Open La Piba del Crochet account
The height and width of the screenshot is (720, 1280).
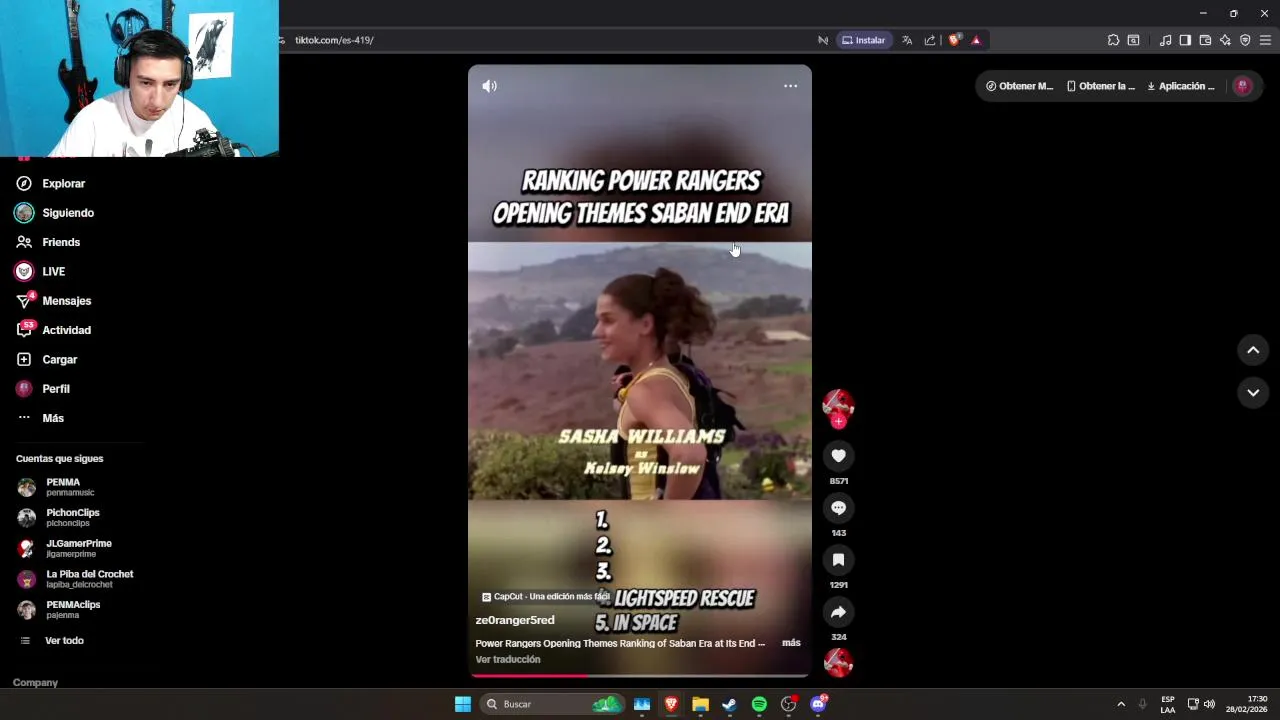[x=75, y=579]
